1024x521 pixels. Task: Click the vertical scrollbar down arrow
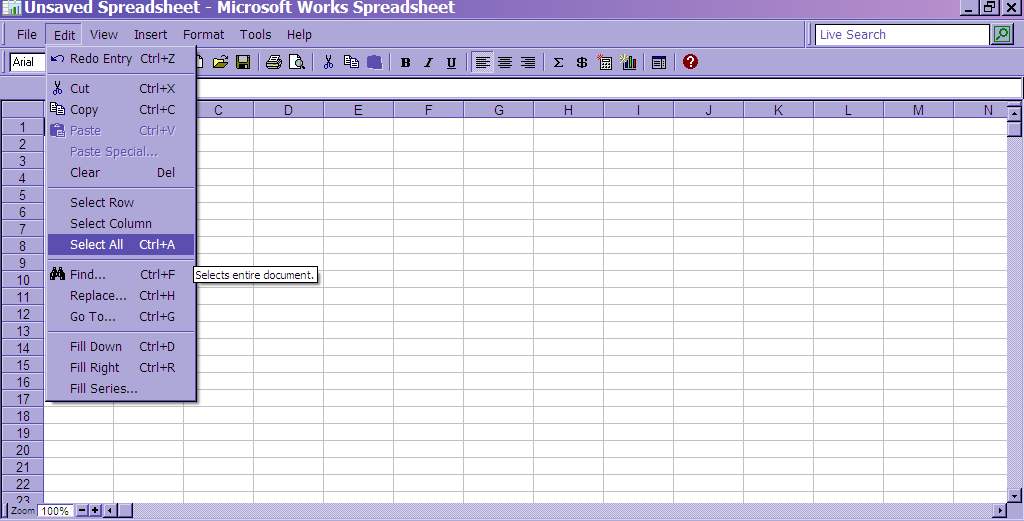pyautogui.click(x=1014, y=496)
